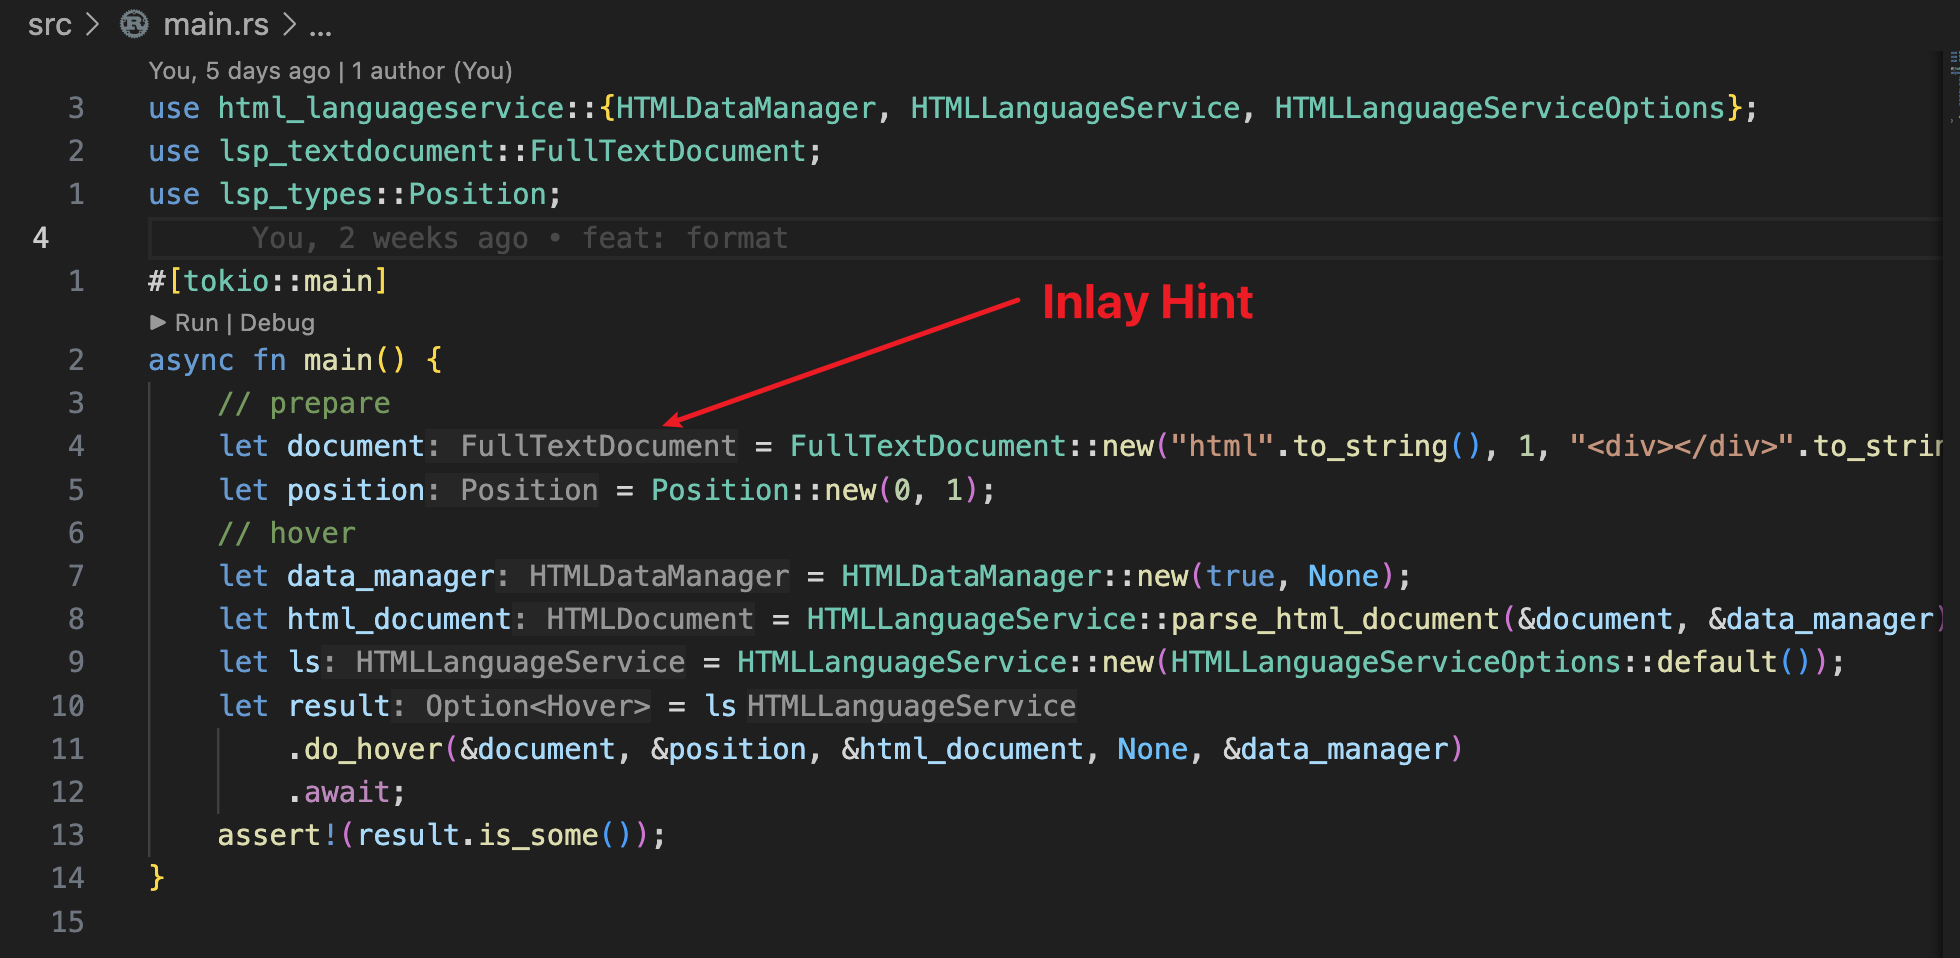Click the Run code lens play triangle
Image resolution: width=1960 pixels, height=958 pixels.
point(158,322)
